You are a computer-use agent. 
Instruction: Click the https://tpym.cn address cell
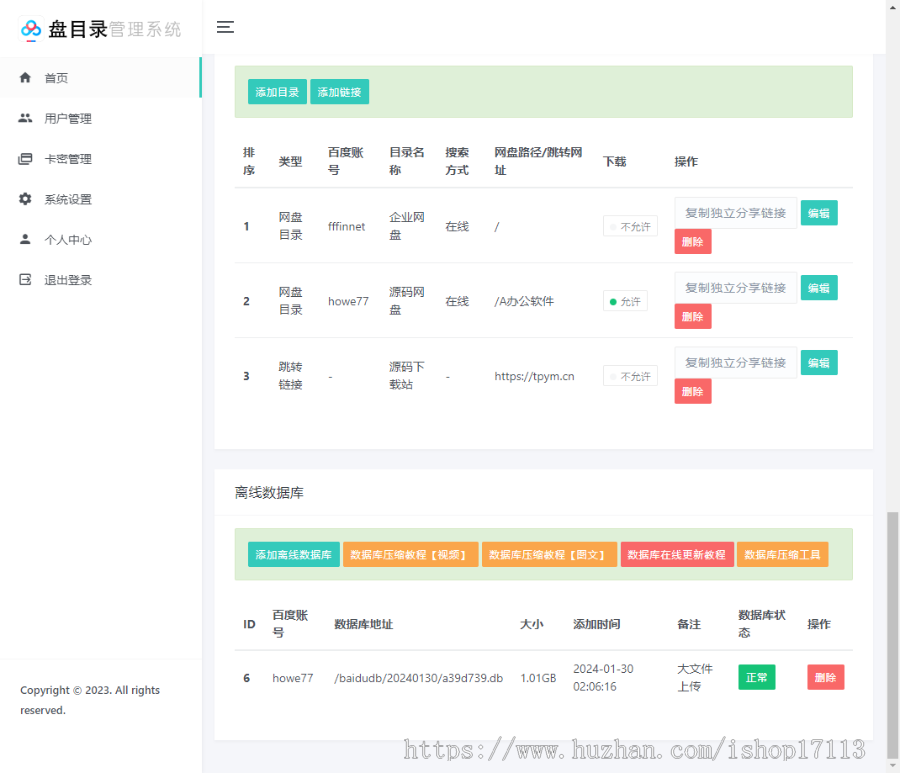[534, 376]
